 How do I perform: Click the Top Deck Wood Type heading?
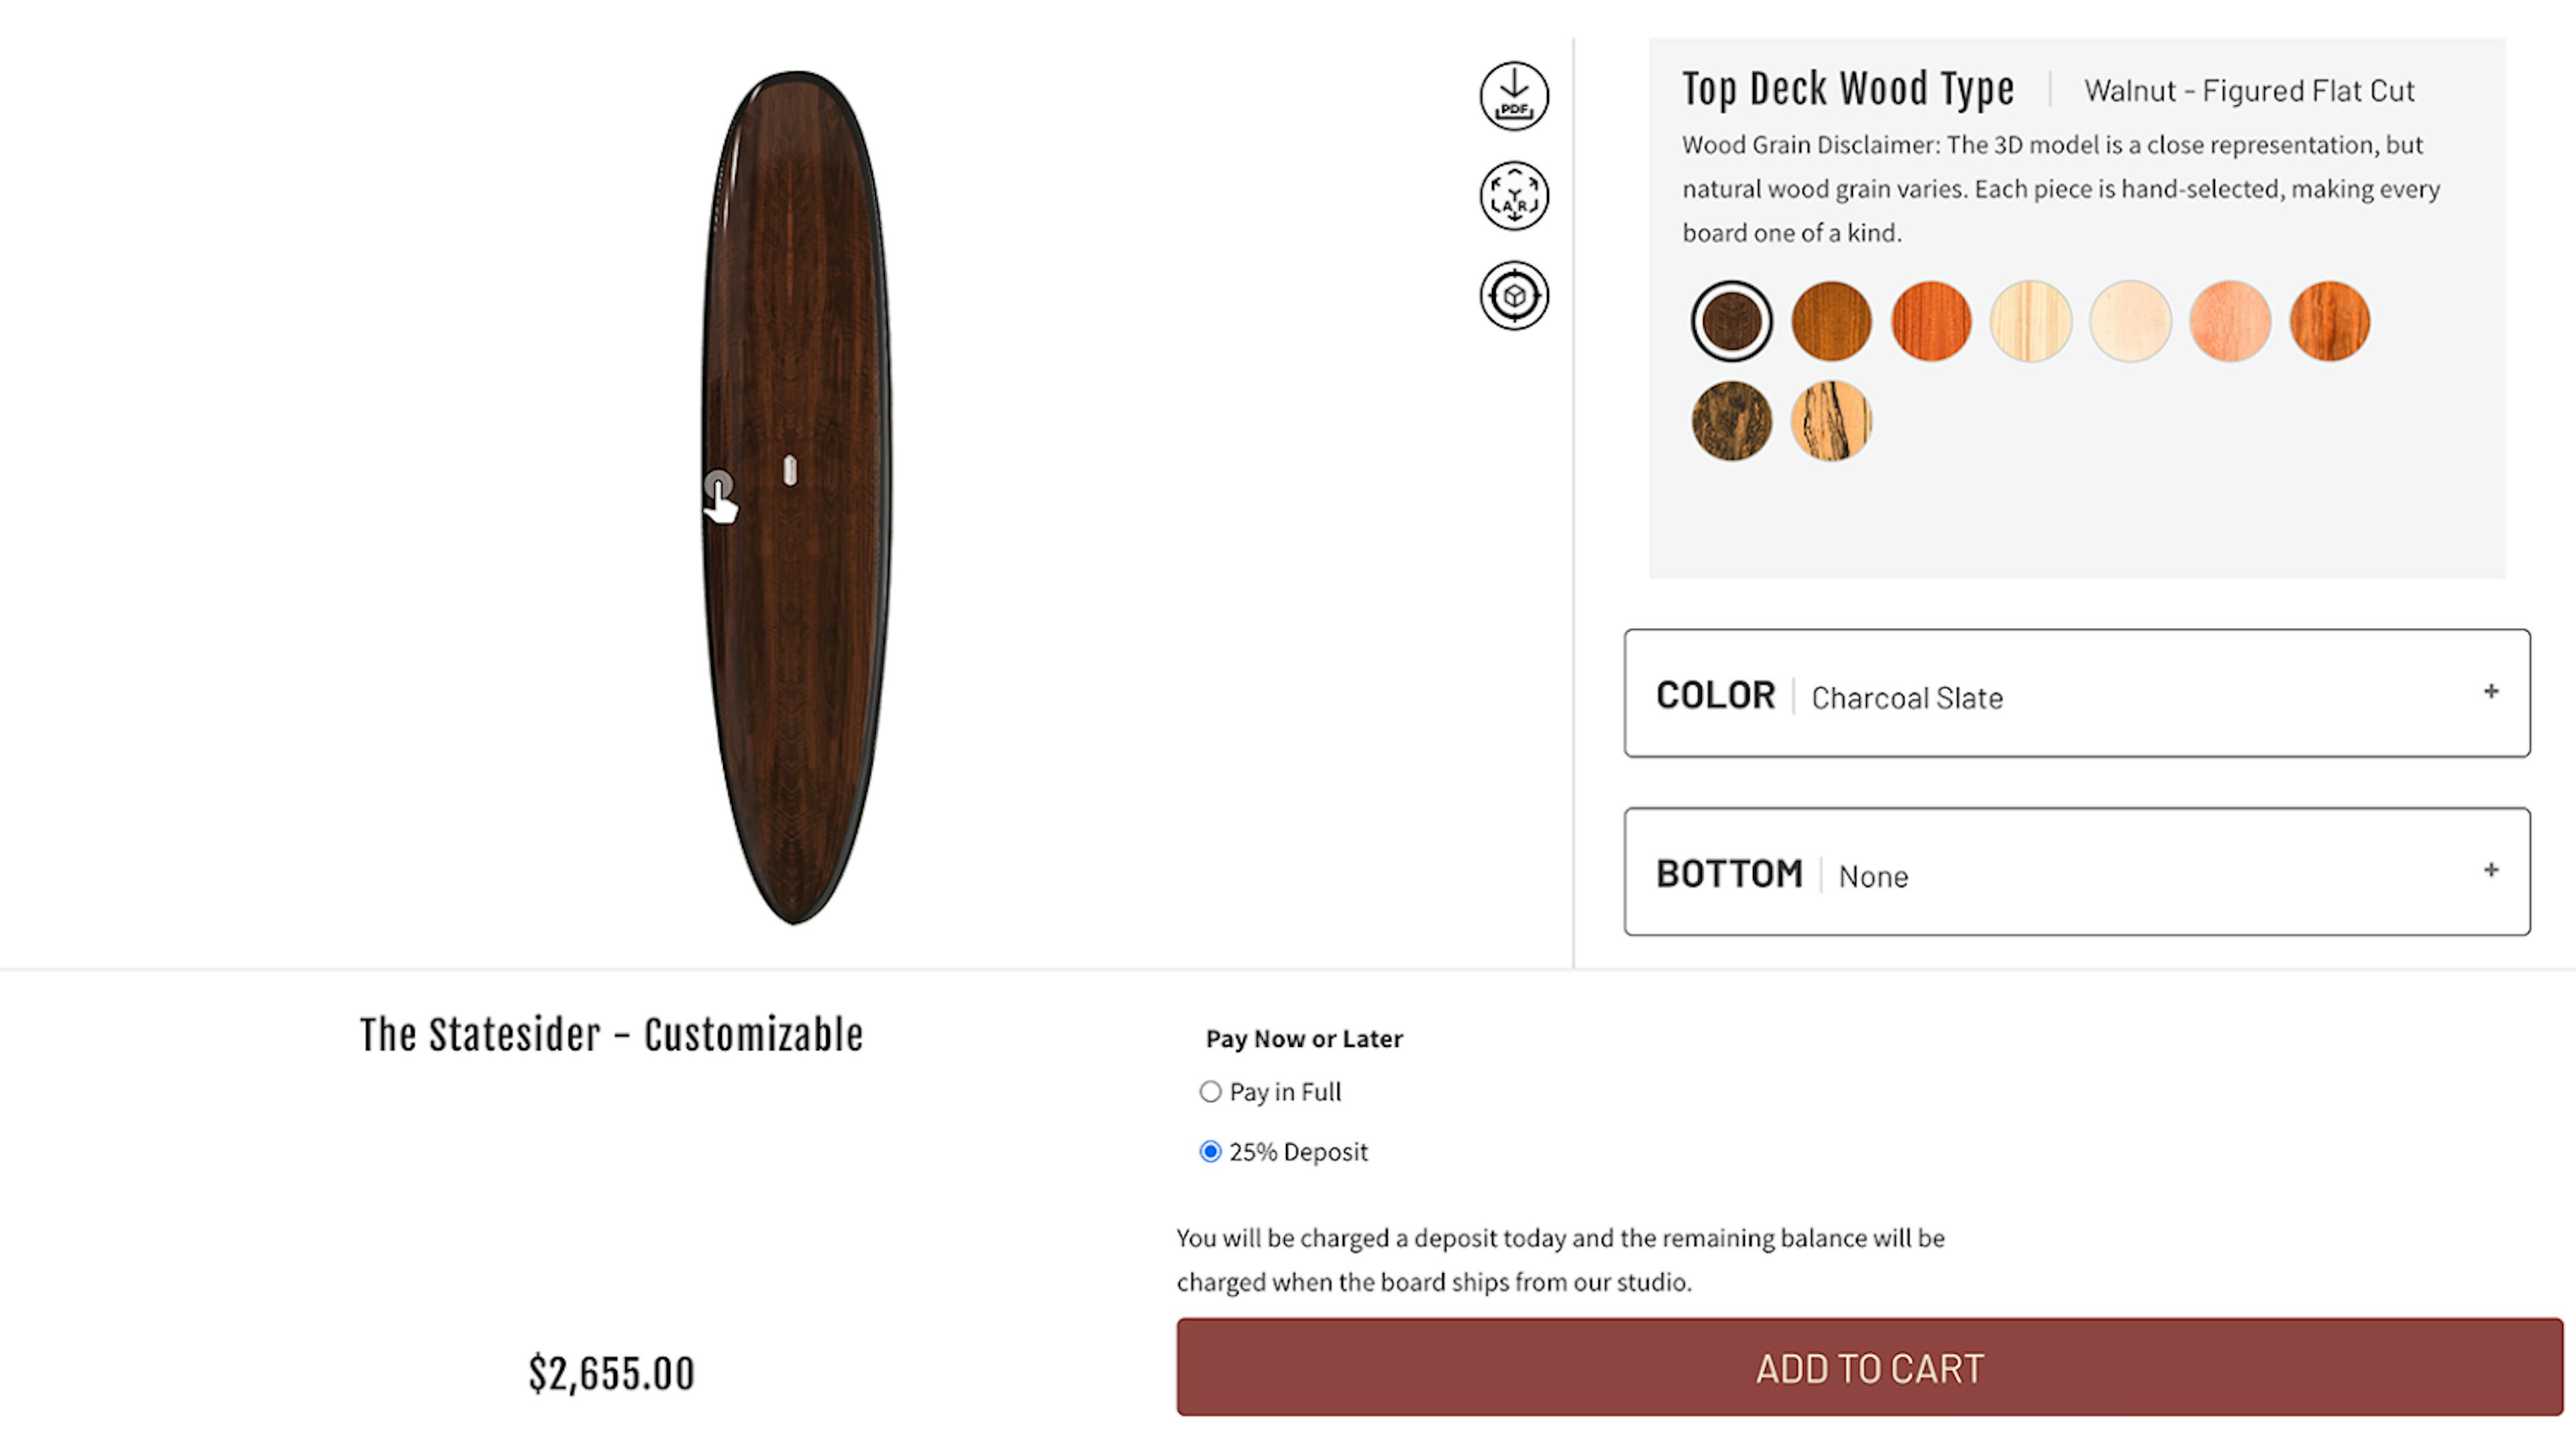pyautogui.click(x=1848, y=89)
